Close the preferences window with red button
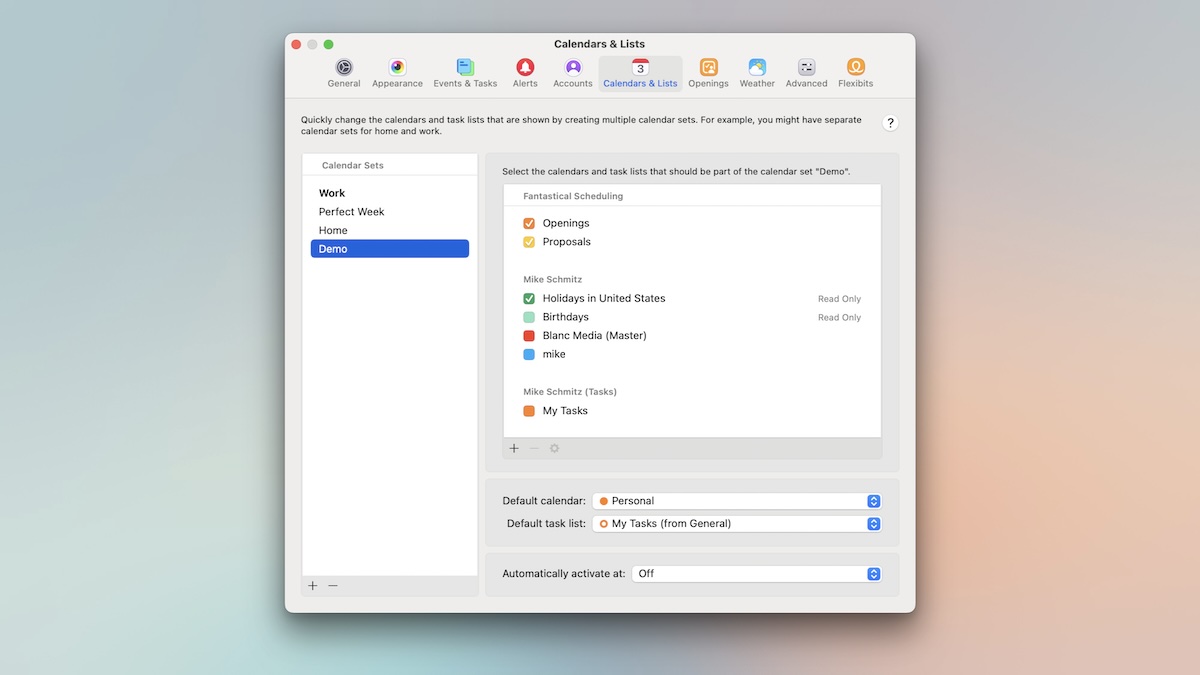This screenshot has width=1200, height=675. (296, 44)
